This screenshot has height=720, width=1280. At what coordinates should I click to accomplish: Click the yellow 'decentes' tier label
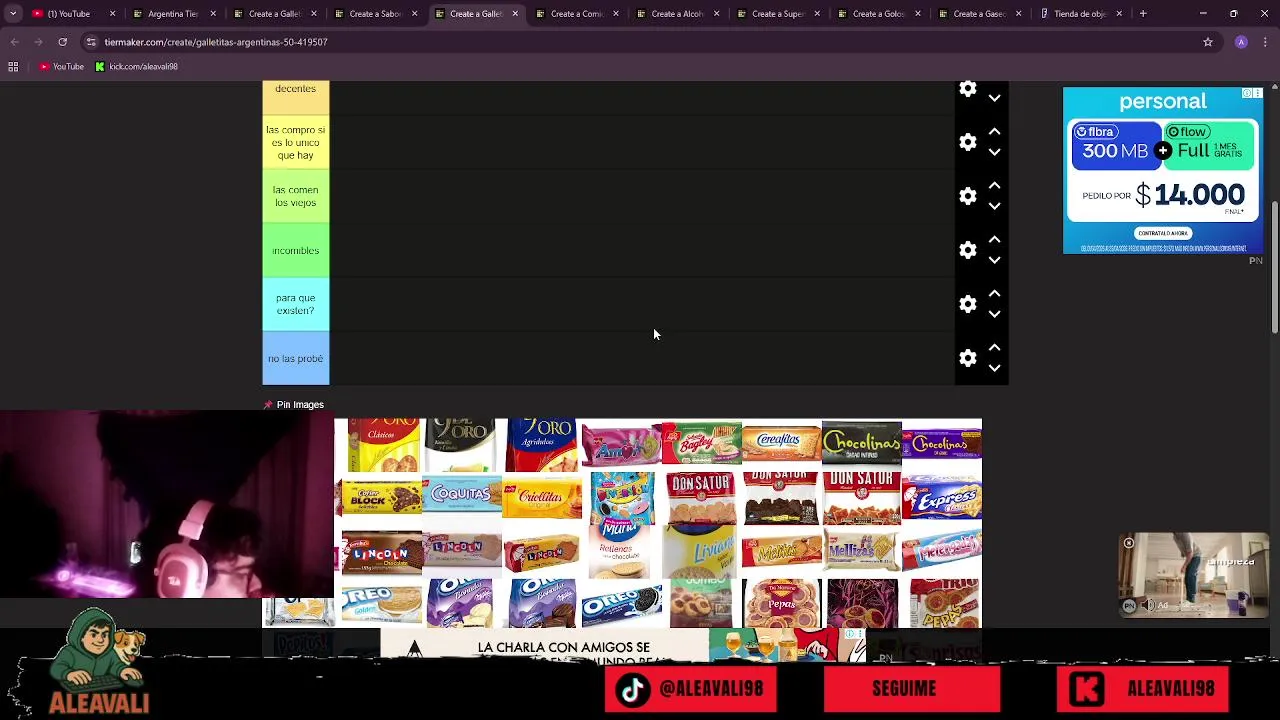point(296,97)
